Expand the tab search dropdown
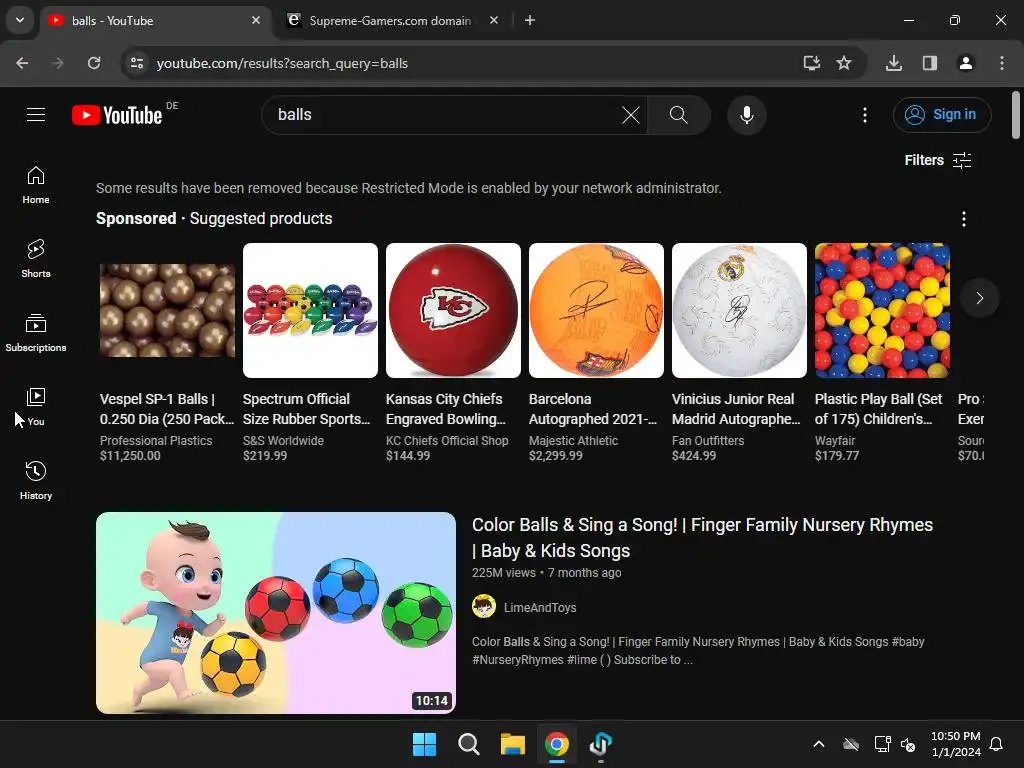The image size is (1024, 768). pos(20,20)
